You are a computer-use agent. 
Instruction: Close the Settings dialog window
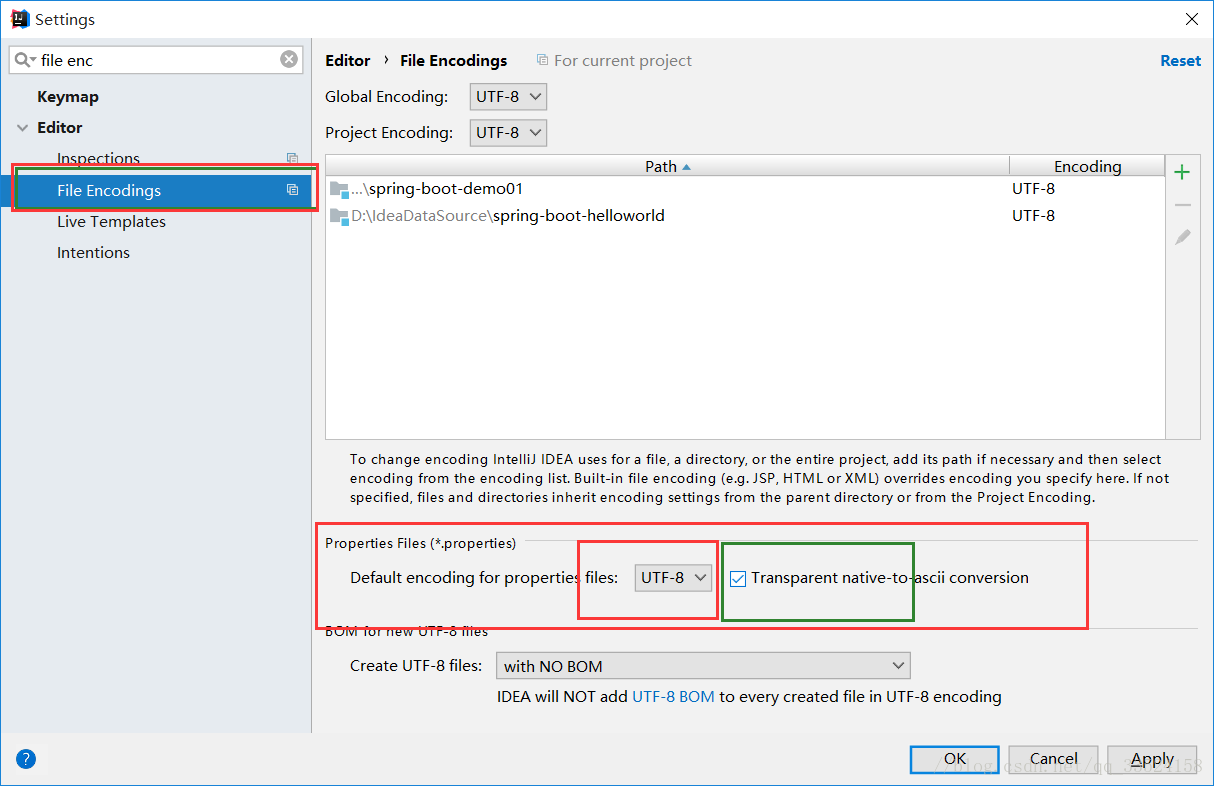(1191, 19)
